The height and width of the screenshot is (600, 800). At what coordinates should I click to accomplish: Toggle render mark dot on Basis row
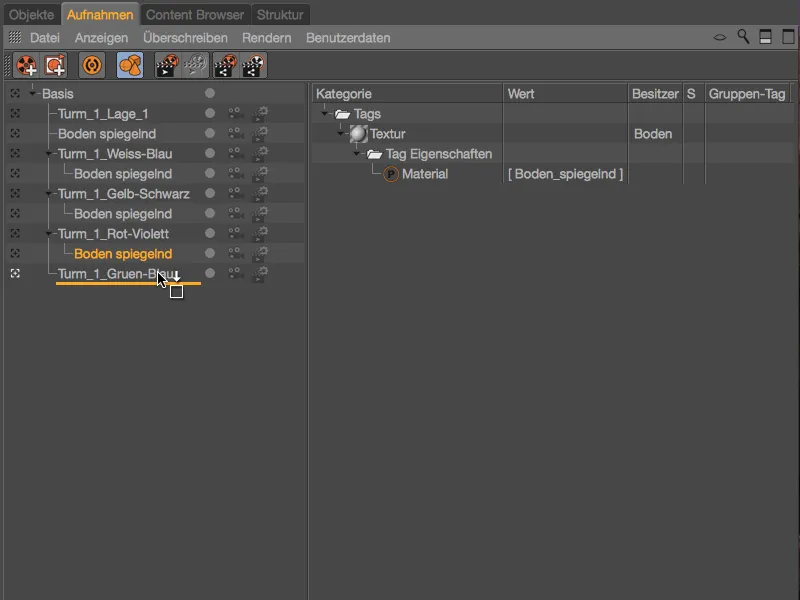(210, 93)
